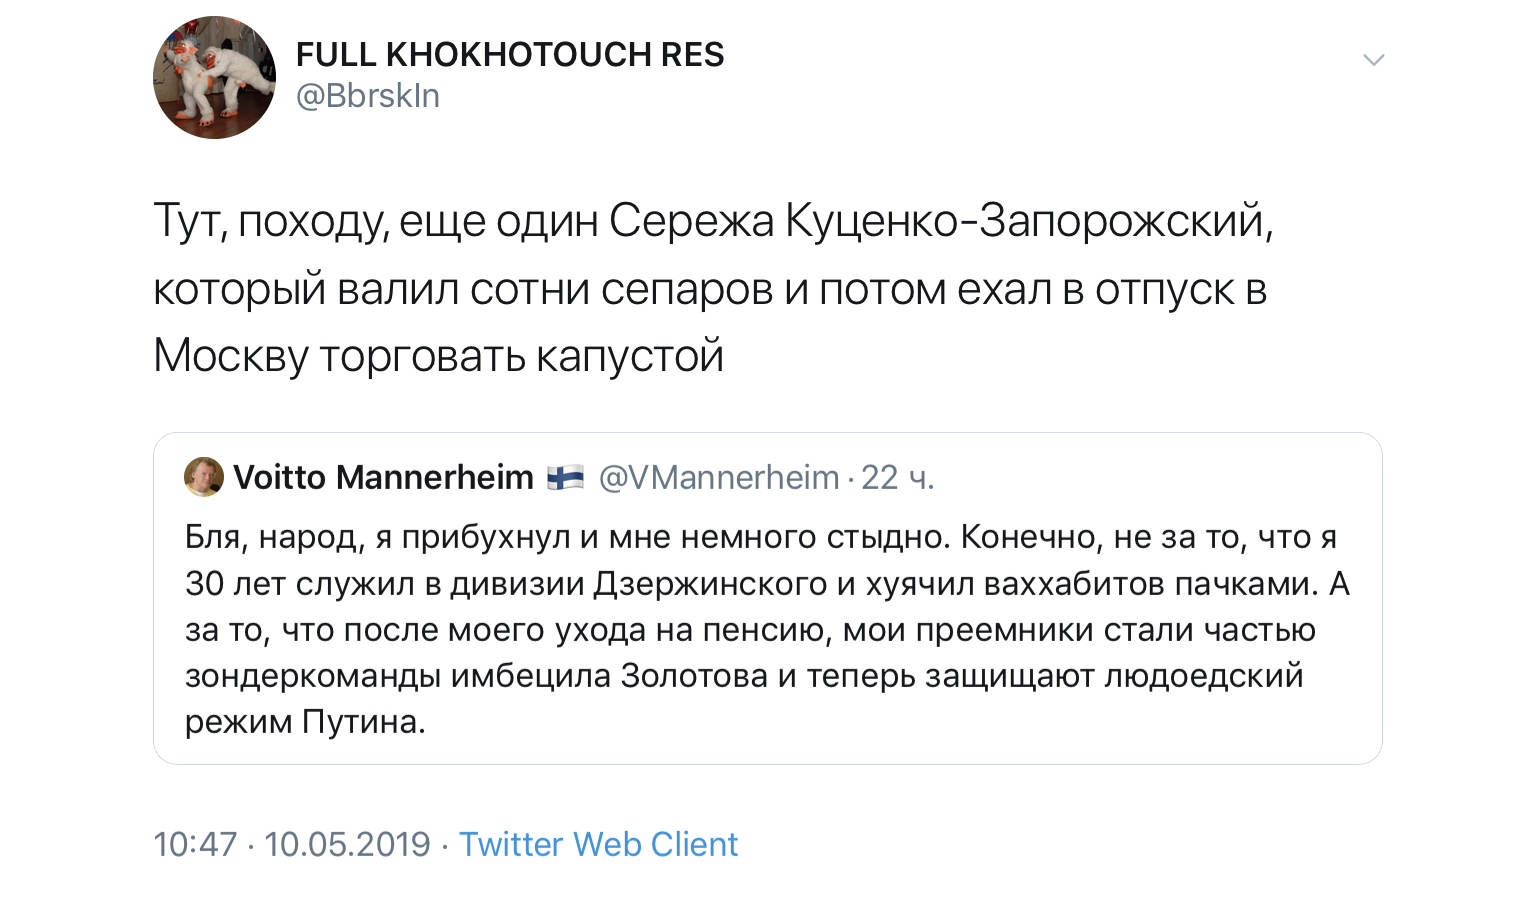1536x900 pixels.
Task: Click quoted line 'за то, что после моего ухода'
Action: coord(750,630)
